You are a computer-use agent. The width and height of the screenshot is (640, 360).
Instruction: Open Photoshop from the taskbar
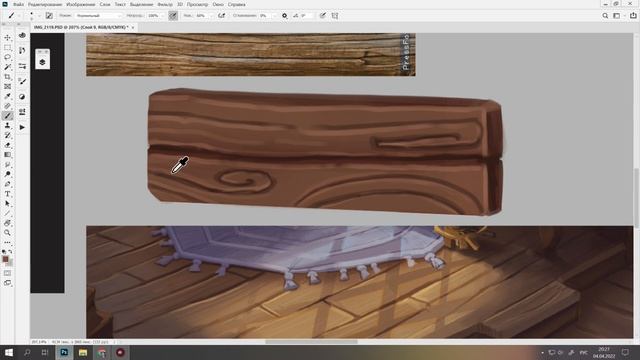[x=64, y=352]
